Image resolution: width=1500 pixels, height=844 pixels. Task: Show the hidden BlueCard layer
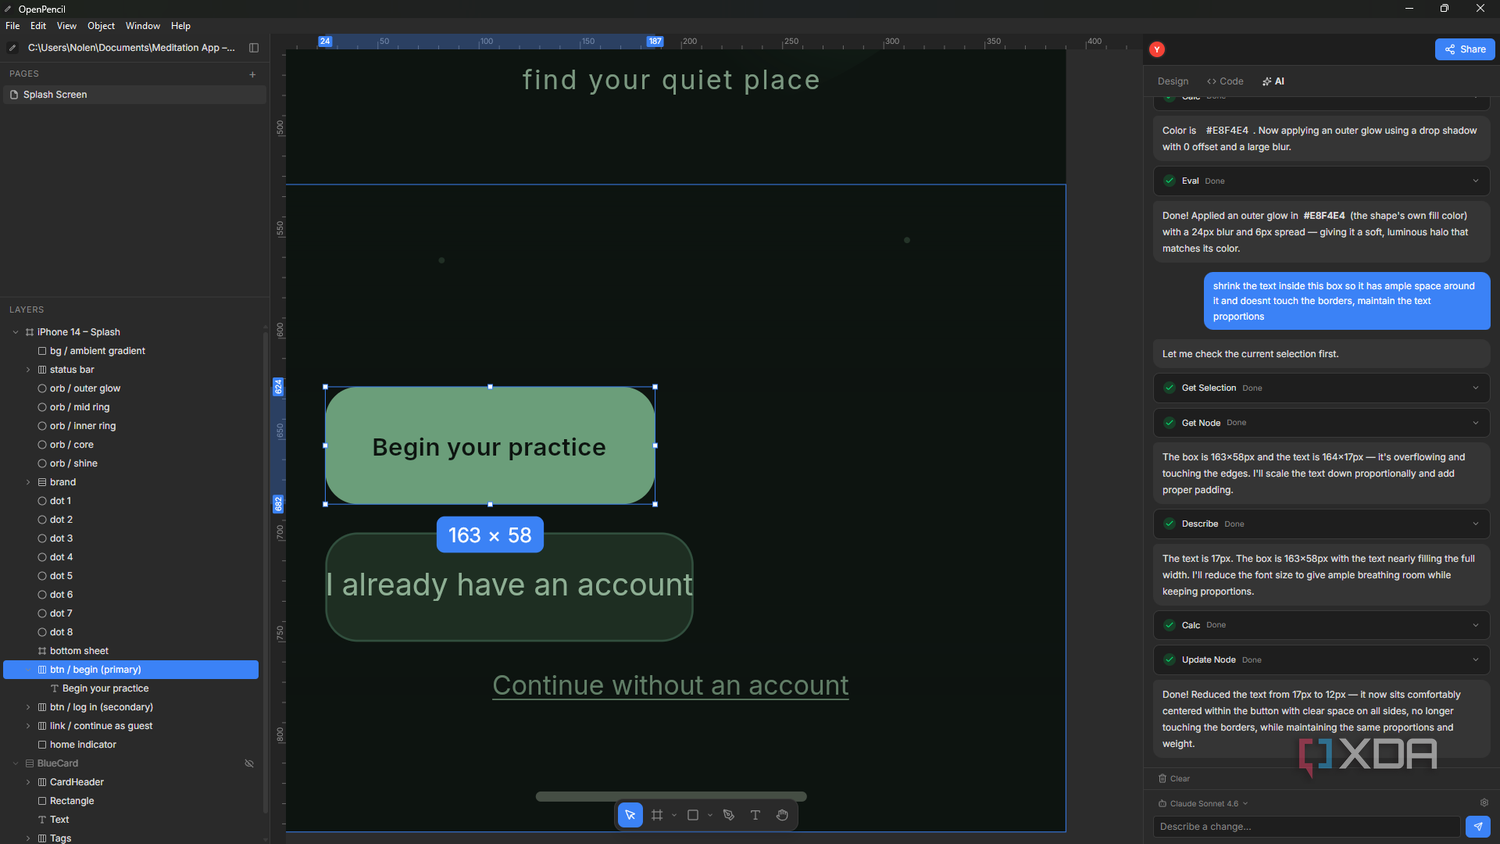click(249, 763)
